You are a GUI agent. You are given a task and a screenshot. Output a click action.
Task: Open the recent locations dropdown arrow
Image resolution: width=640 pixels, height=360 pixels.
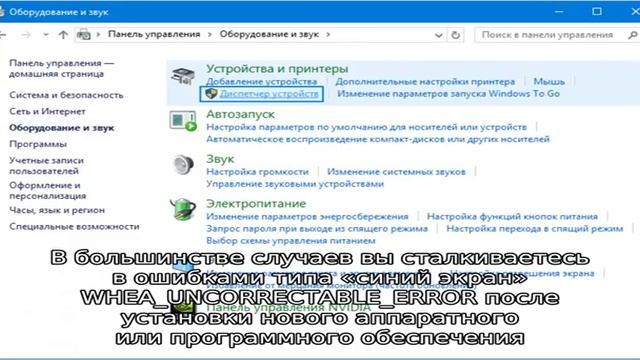click(x=46, y=35)
